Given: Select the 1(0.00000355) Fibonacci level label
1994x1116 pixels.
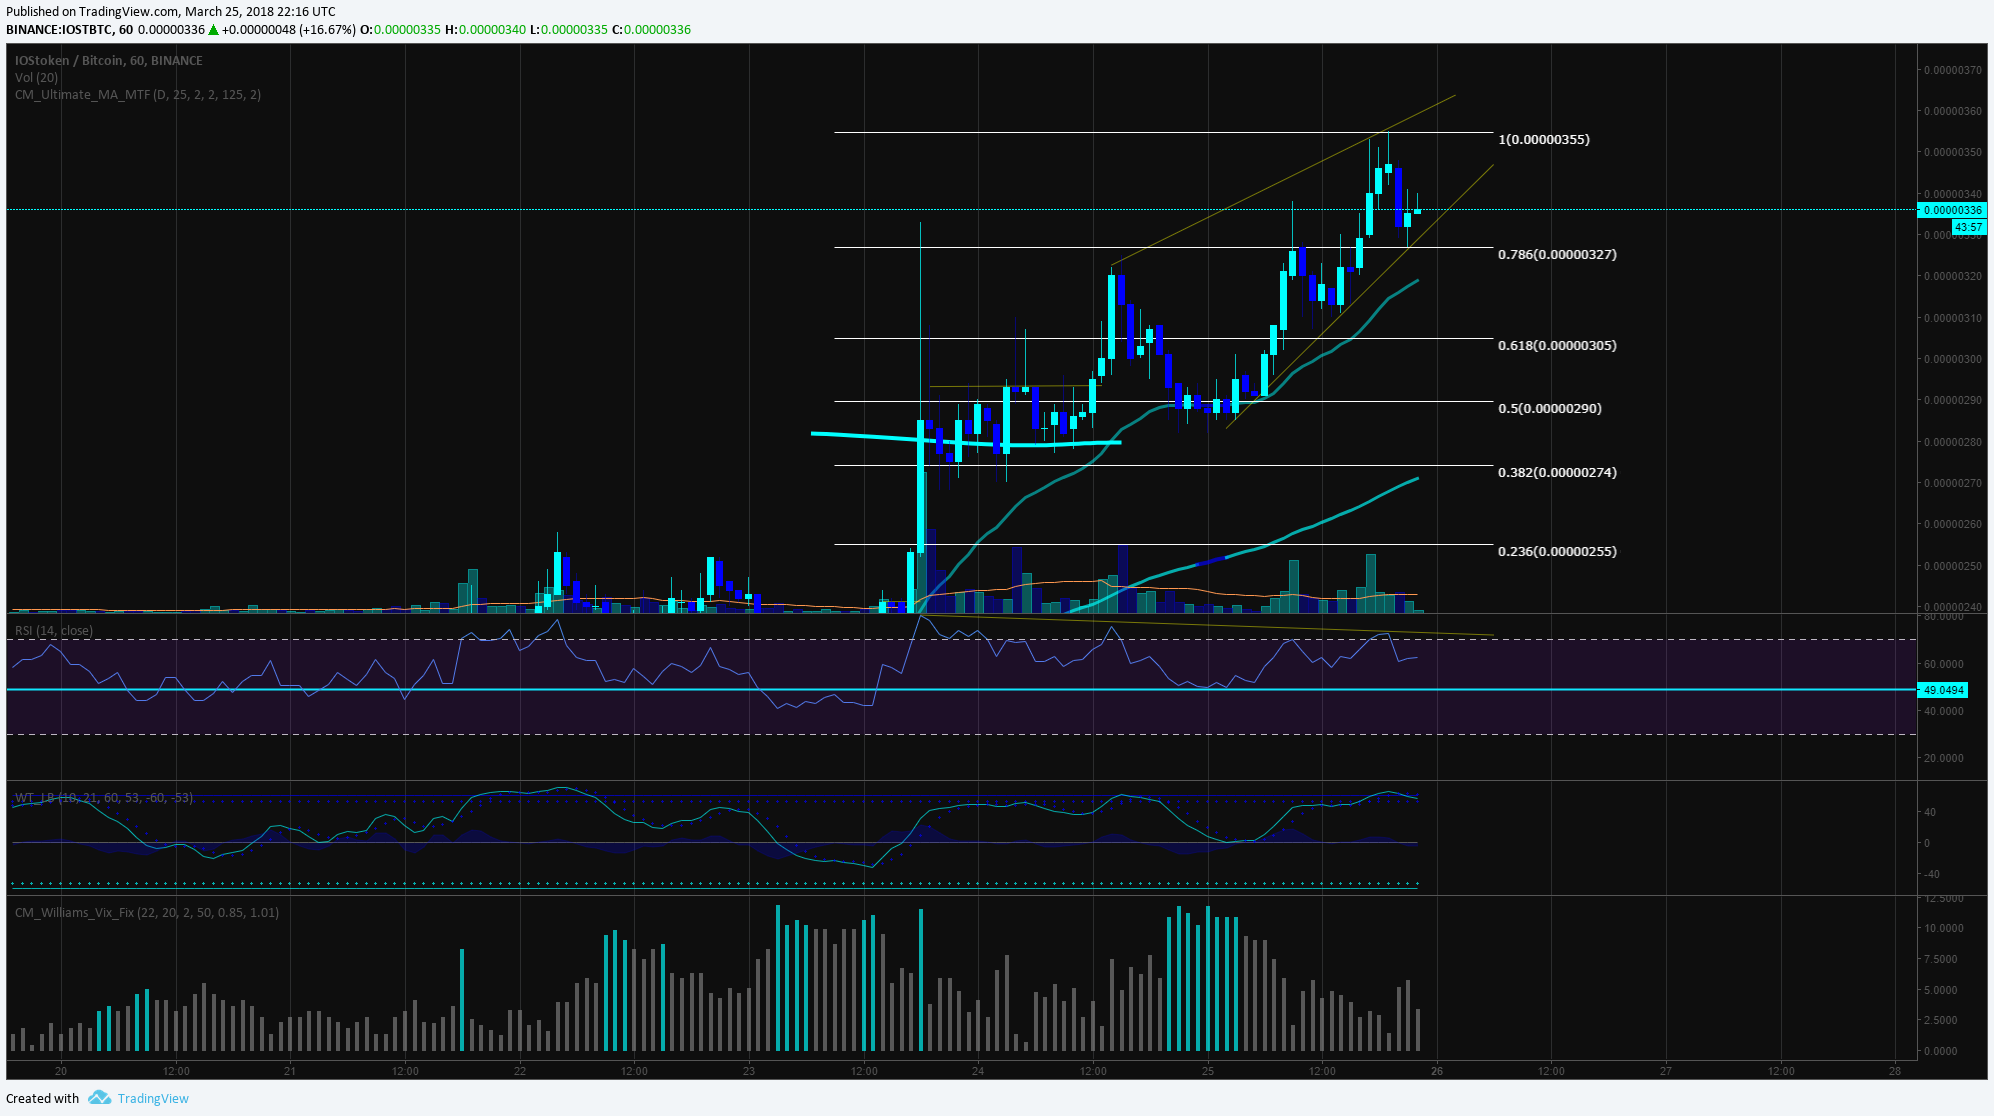Looking at the screenshot, I should 1544,139.
